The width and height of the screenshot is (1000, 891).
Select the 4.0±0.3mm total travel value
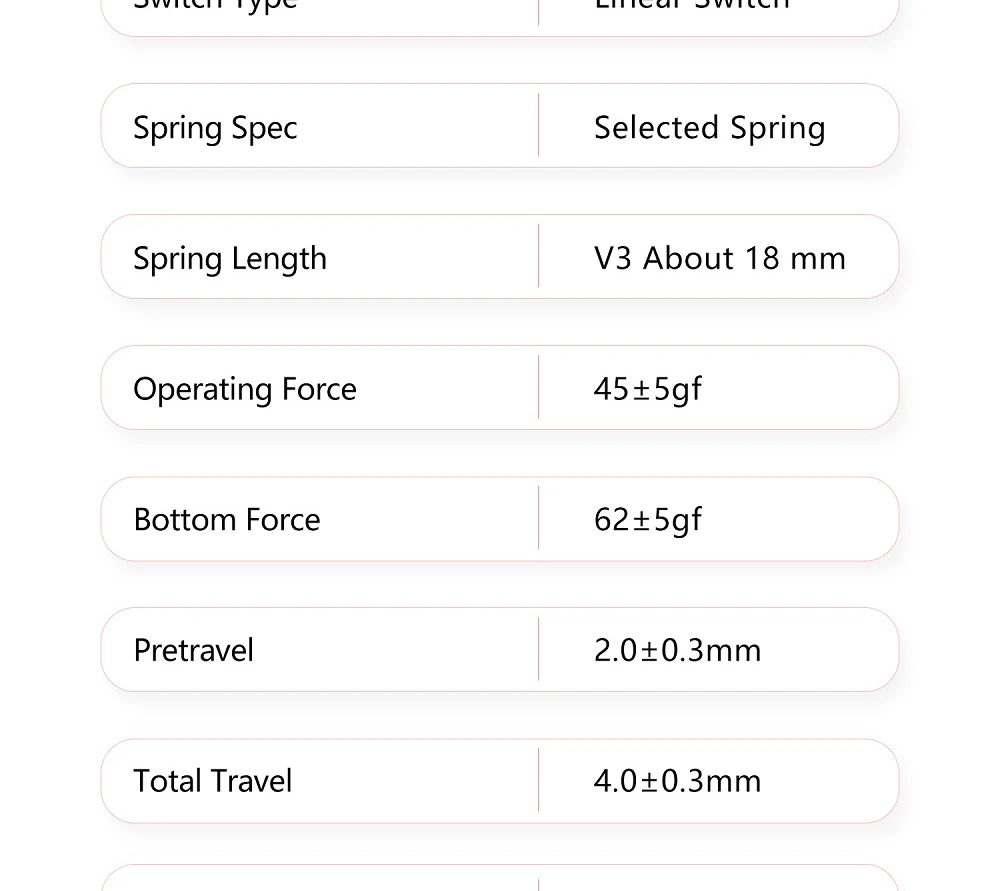click(677, 781)
